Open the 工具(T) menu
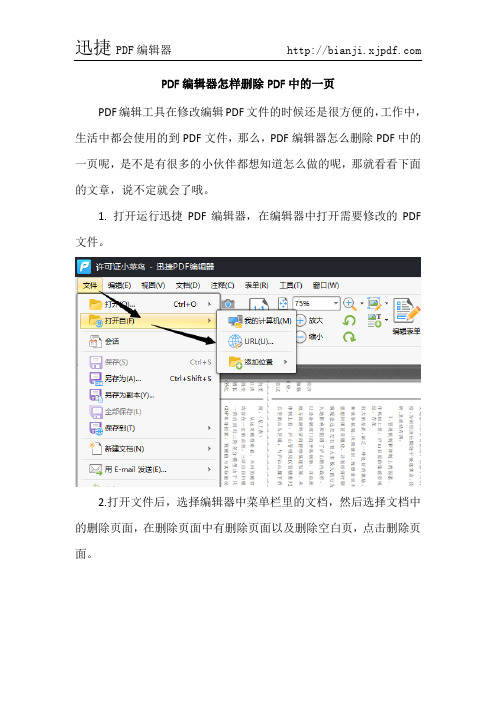Image resolution: width=496 pixels, height=702 pixels. click(291, 285)
